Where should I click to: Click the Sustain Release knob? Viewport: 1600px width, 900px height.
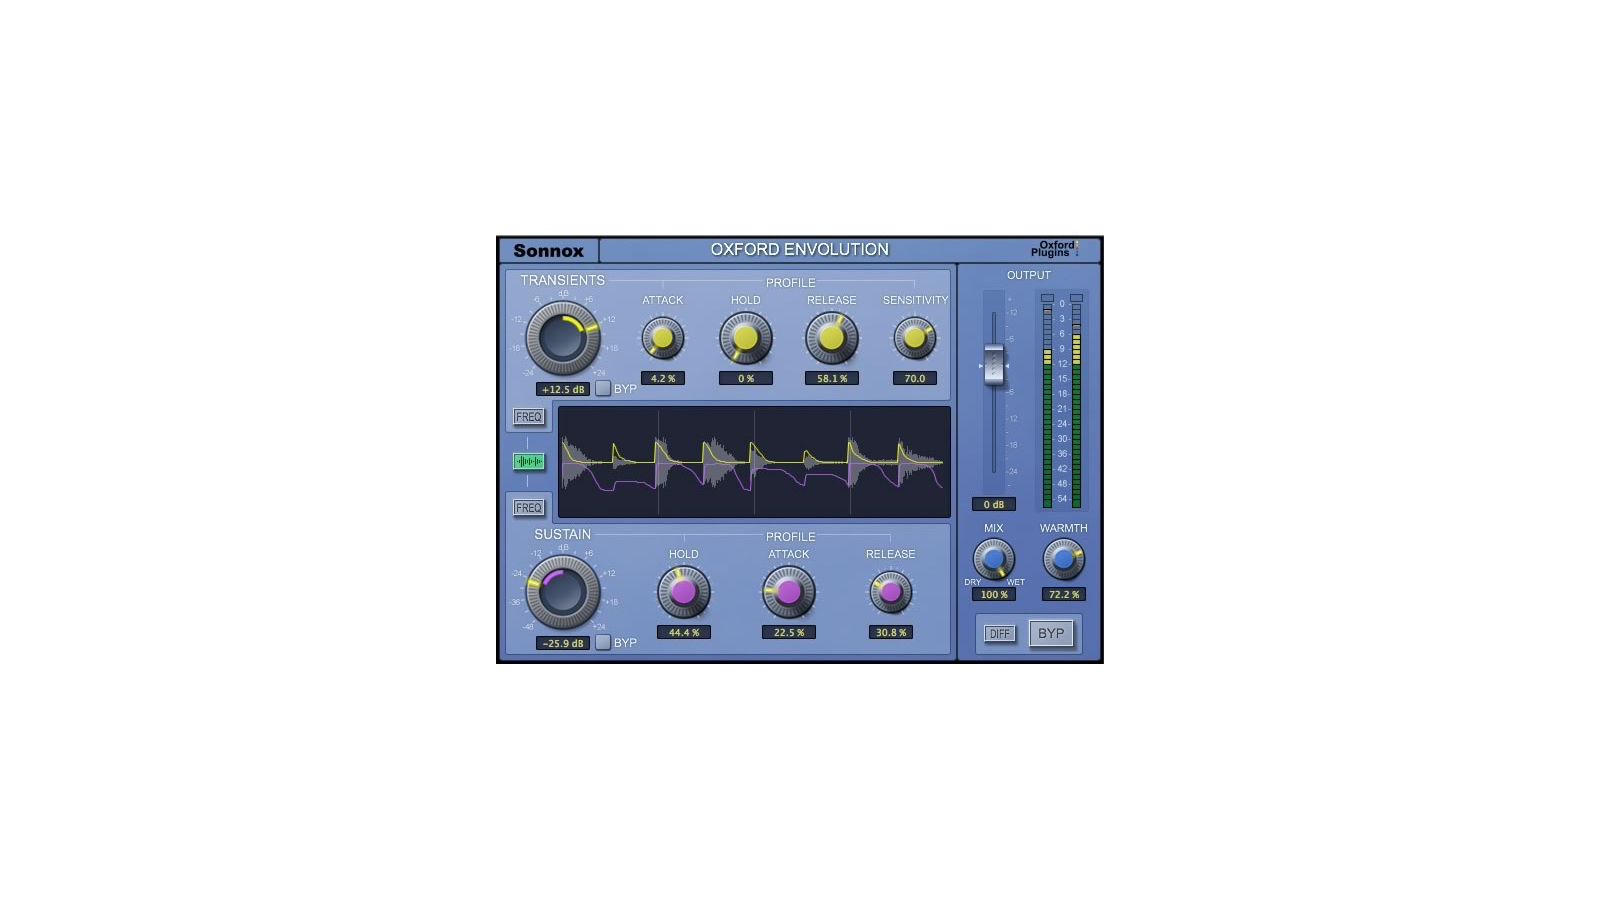[891, 593]
